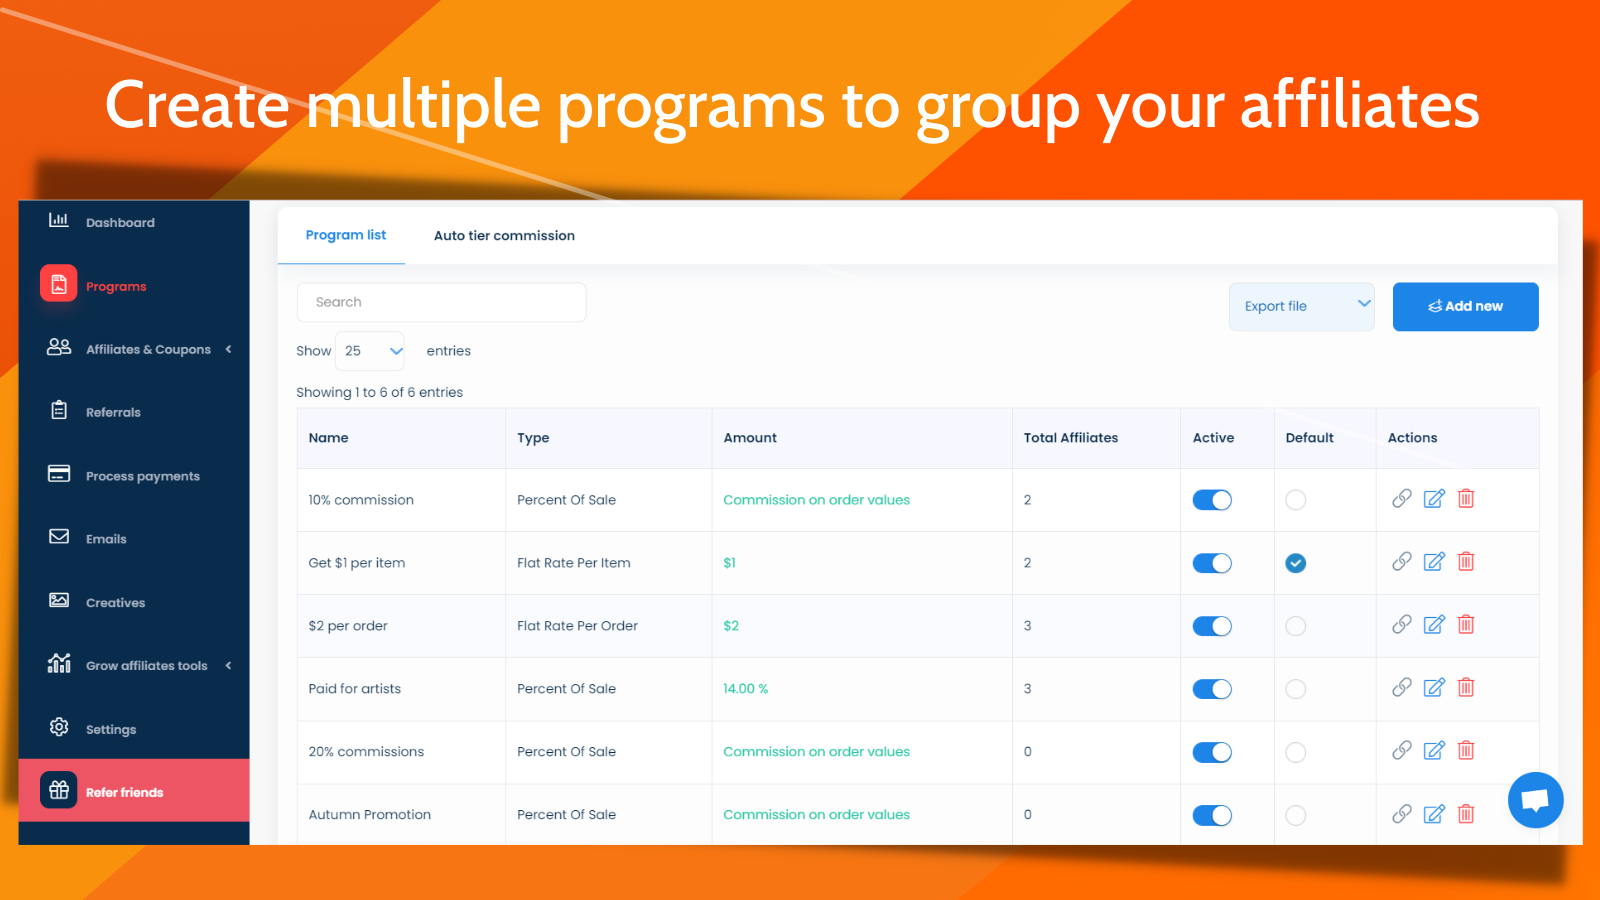This screenshot has height=900, width=1600.
Task: Open the Export file dropdown
Action: pyautogui.click(x=1300, y=306)
